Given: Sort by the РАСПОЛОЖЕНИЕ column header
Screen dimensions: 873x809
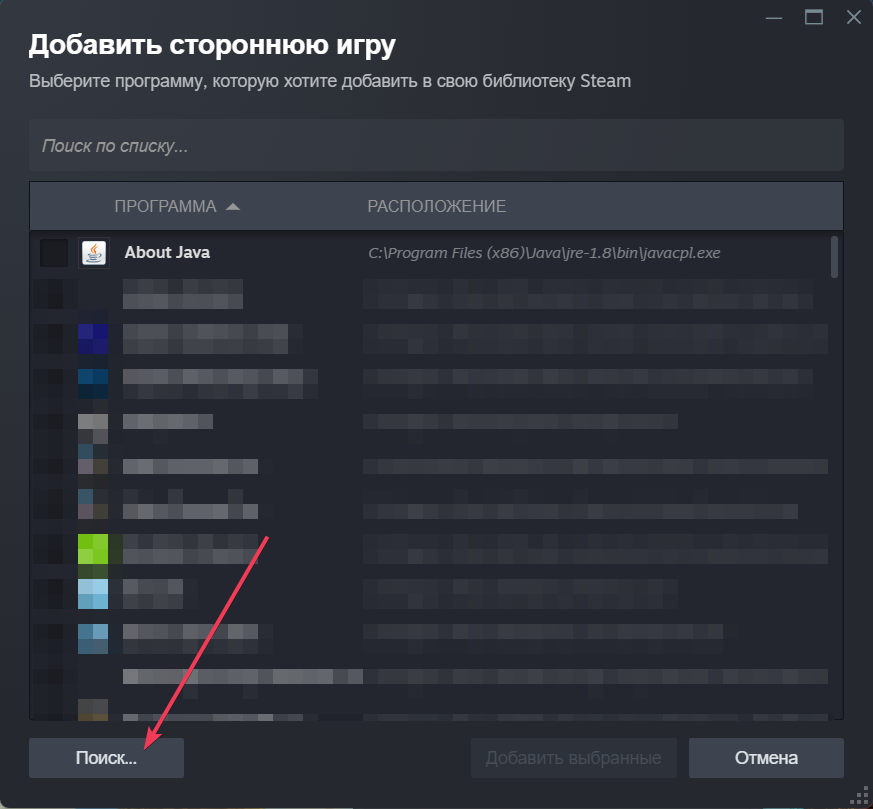Looking at the screenshot, I should click(x=436, y=207).
